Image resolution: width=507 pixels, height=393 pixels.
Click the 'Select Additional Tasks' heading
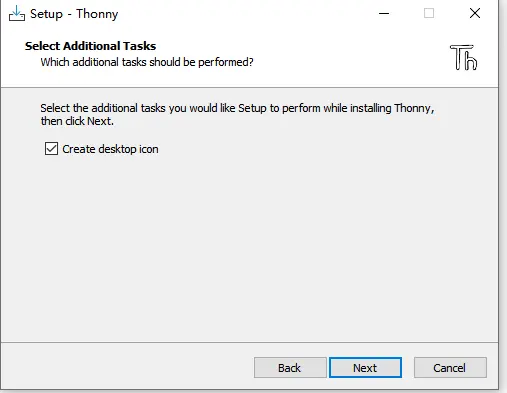90,46
